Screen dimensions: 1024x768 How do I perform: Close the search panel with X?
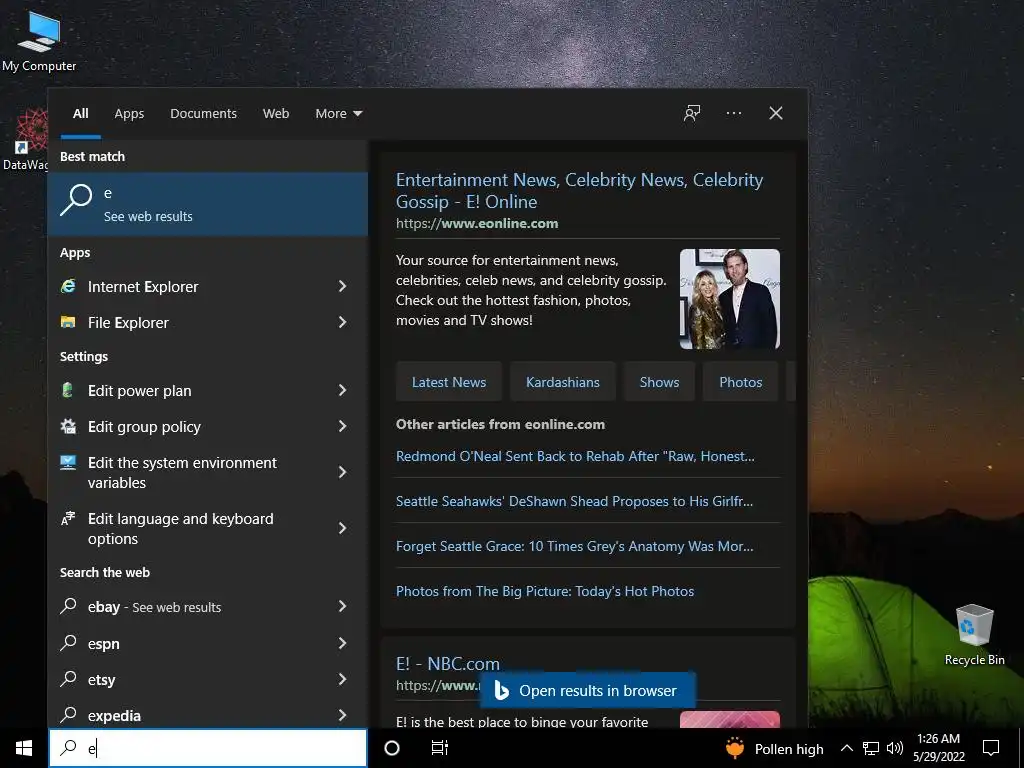(x=776, y=113)
